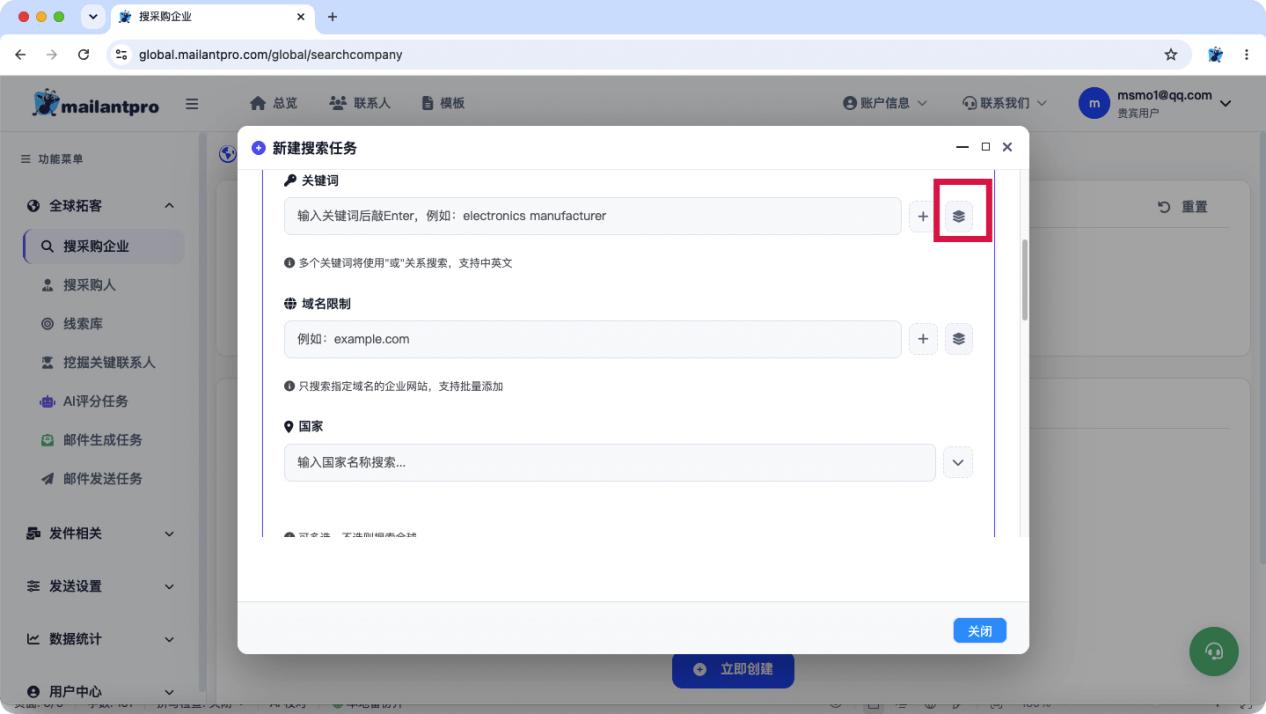
Task: Expand the msmo1@qq.com user menu
Action: coord(1226,103)
